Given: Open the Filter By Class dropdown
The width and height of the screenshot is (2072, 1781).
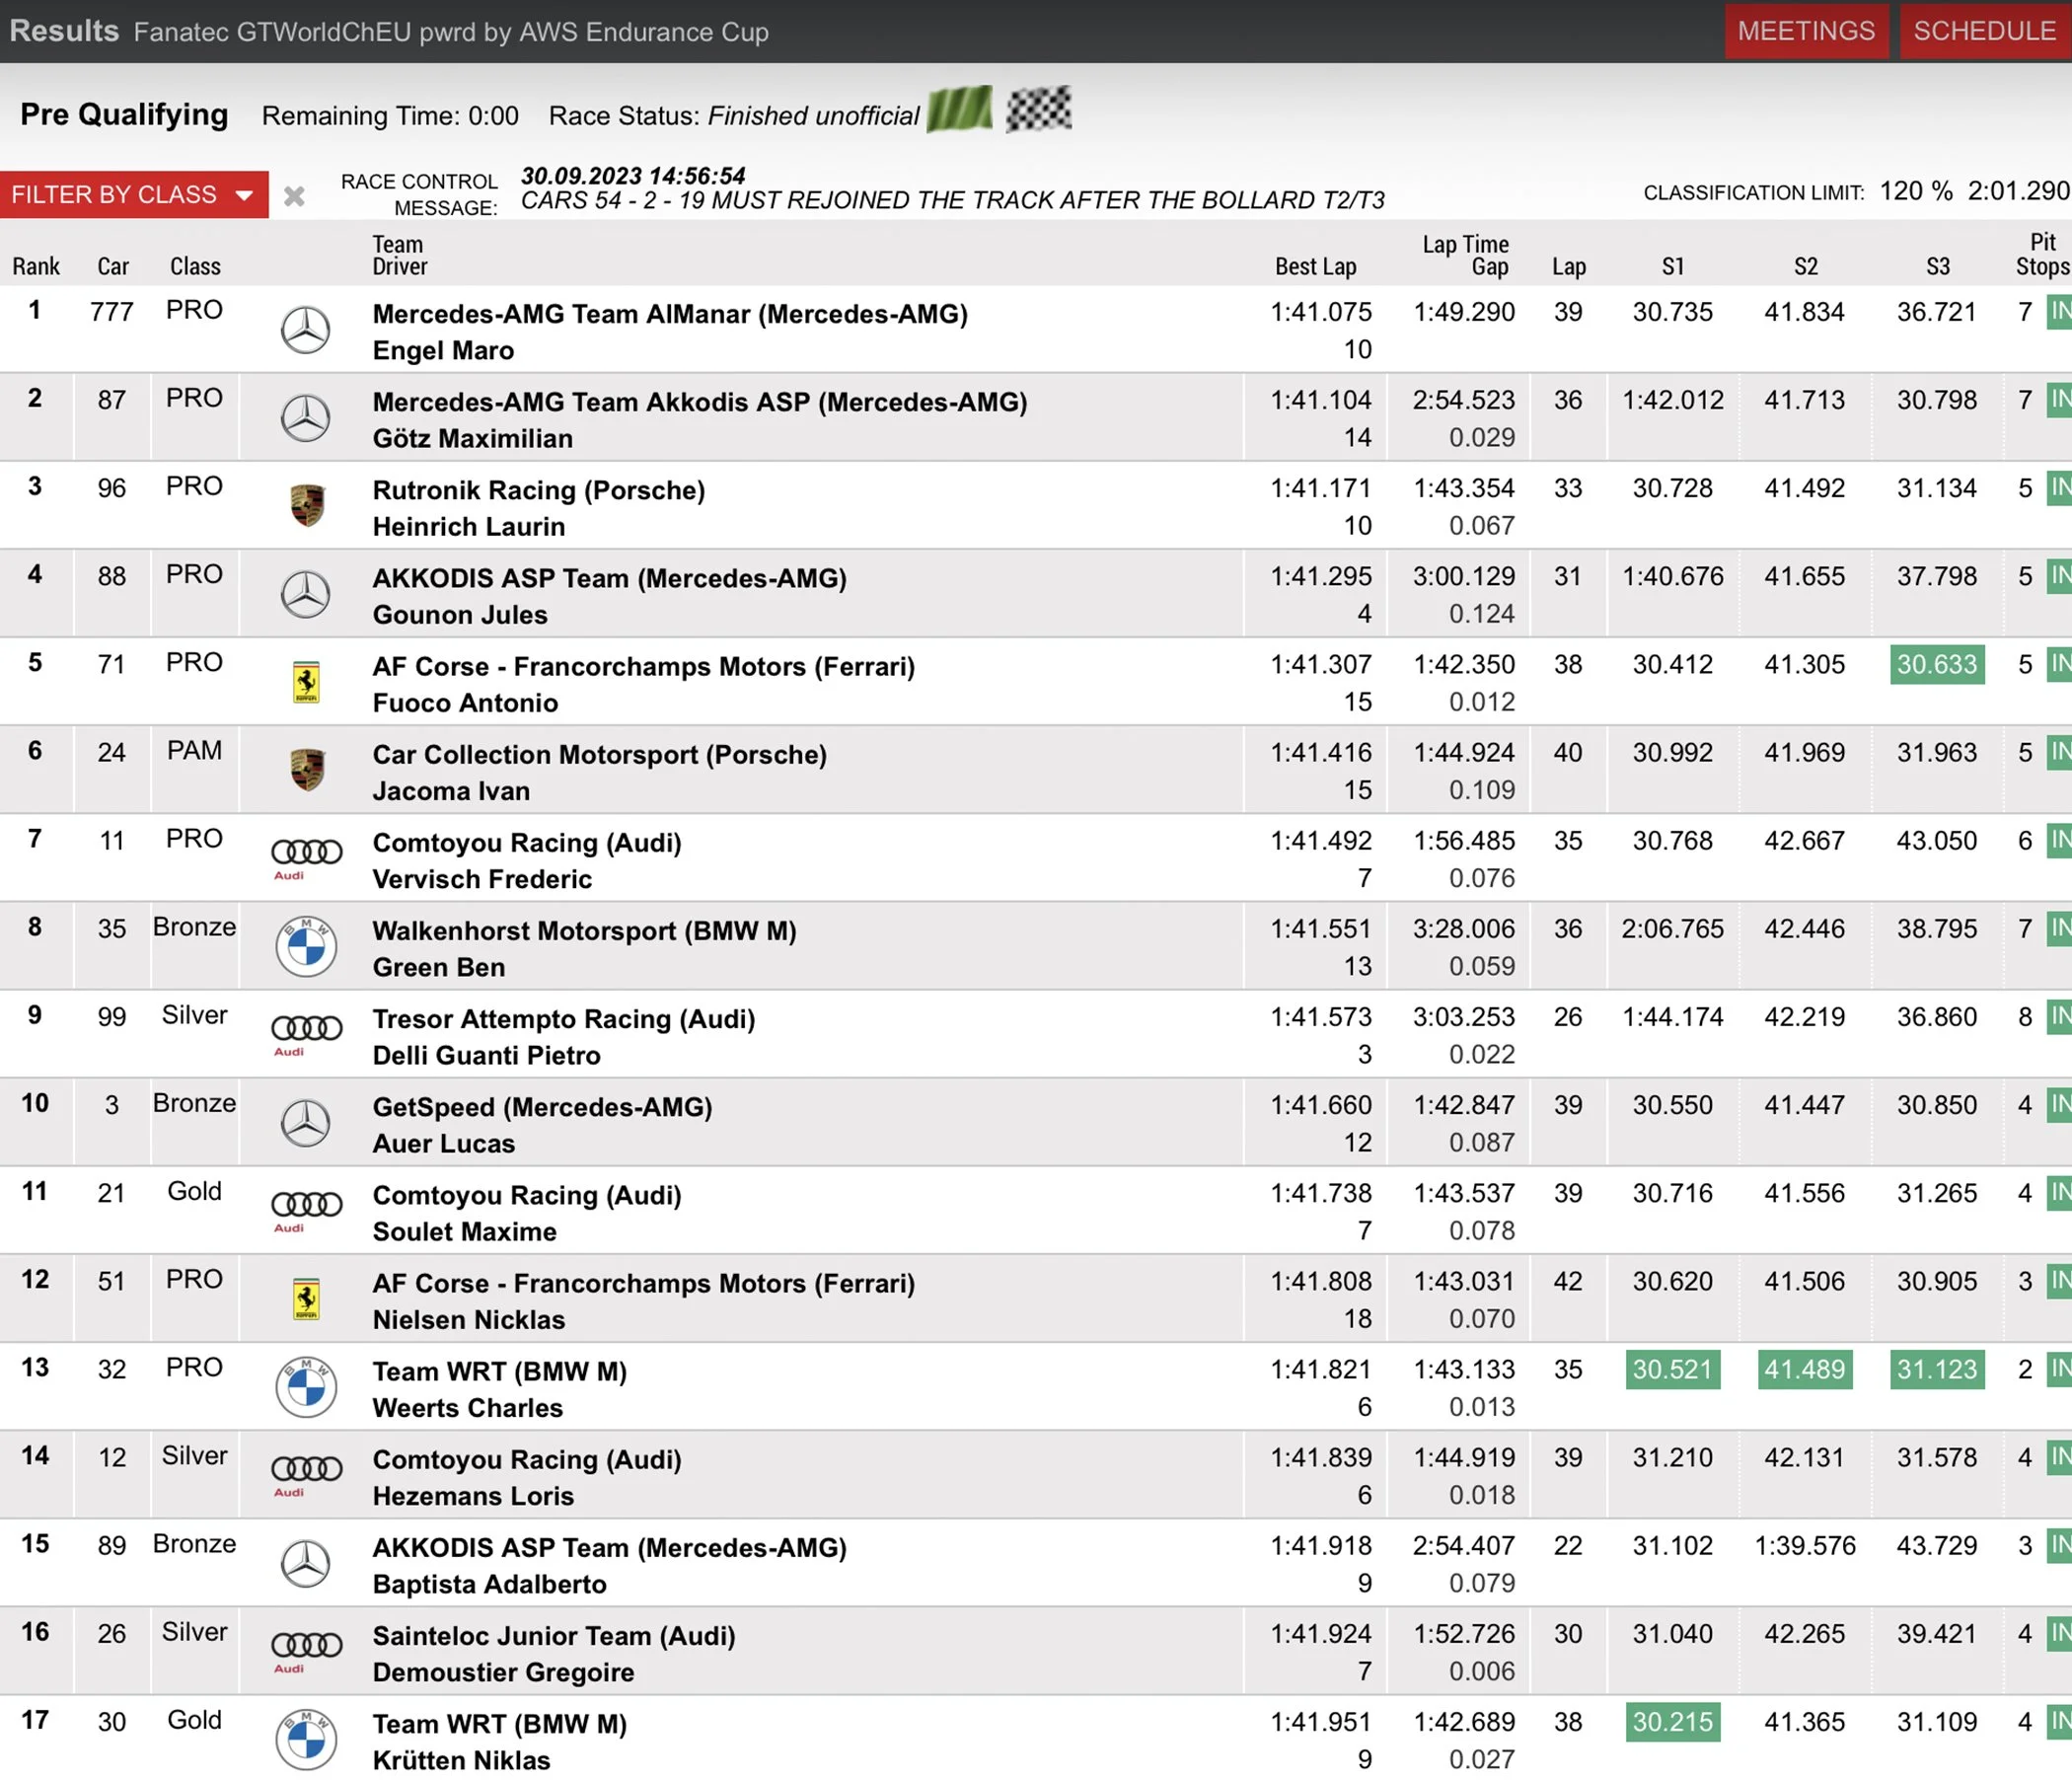Looking at the screenshot, I should (x=115, y=195).
